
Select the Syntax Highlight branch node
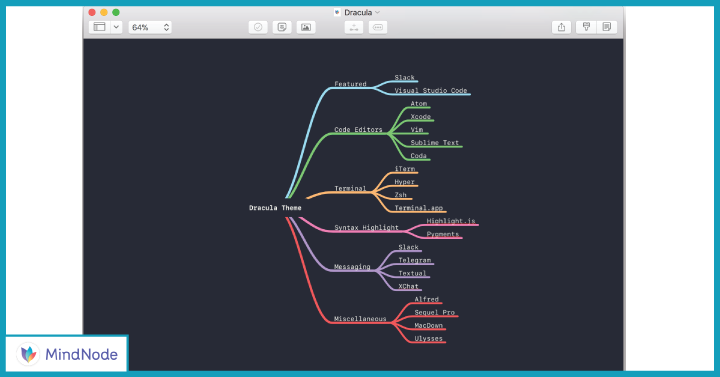pyautogui.click(x=366, y=227)
